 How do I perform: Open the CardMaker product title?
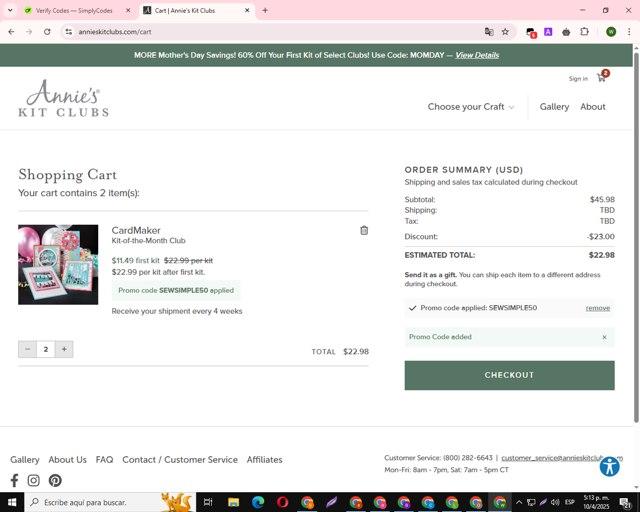136,230
